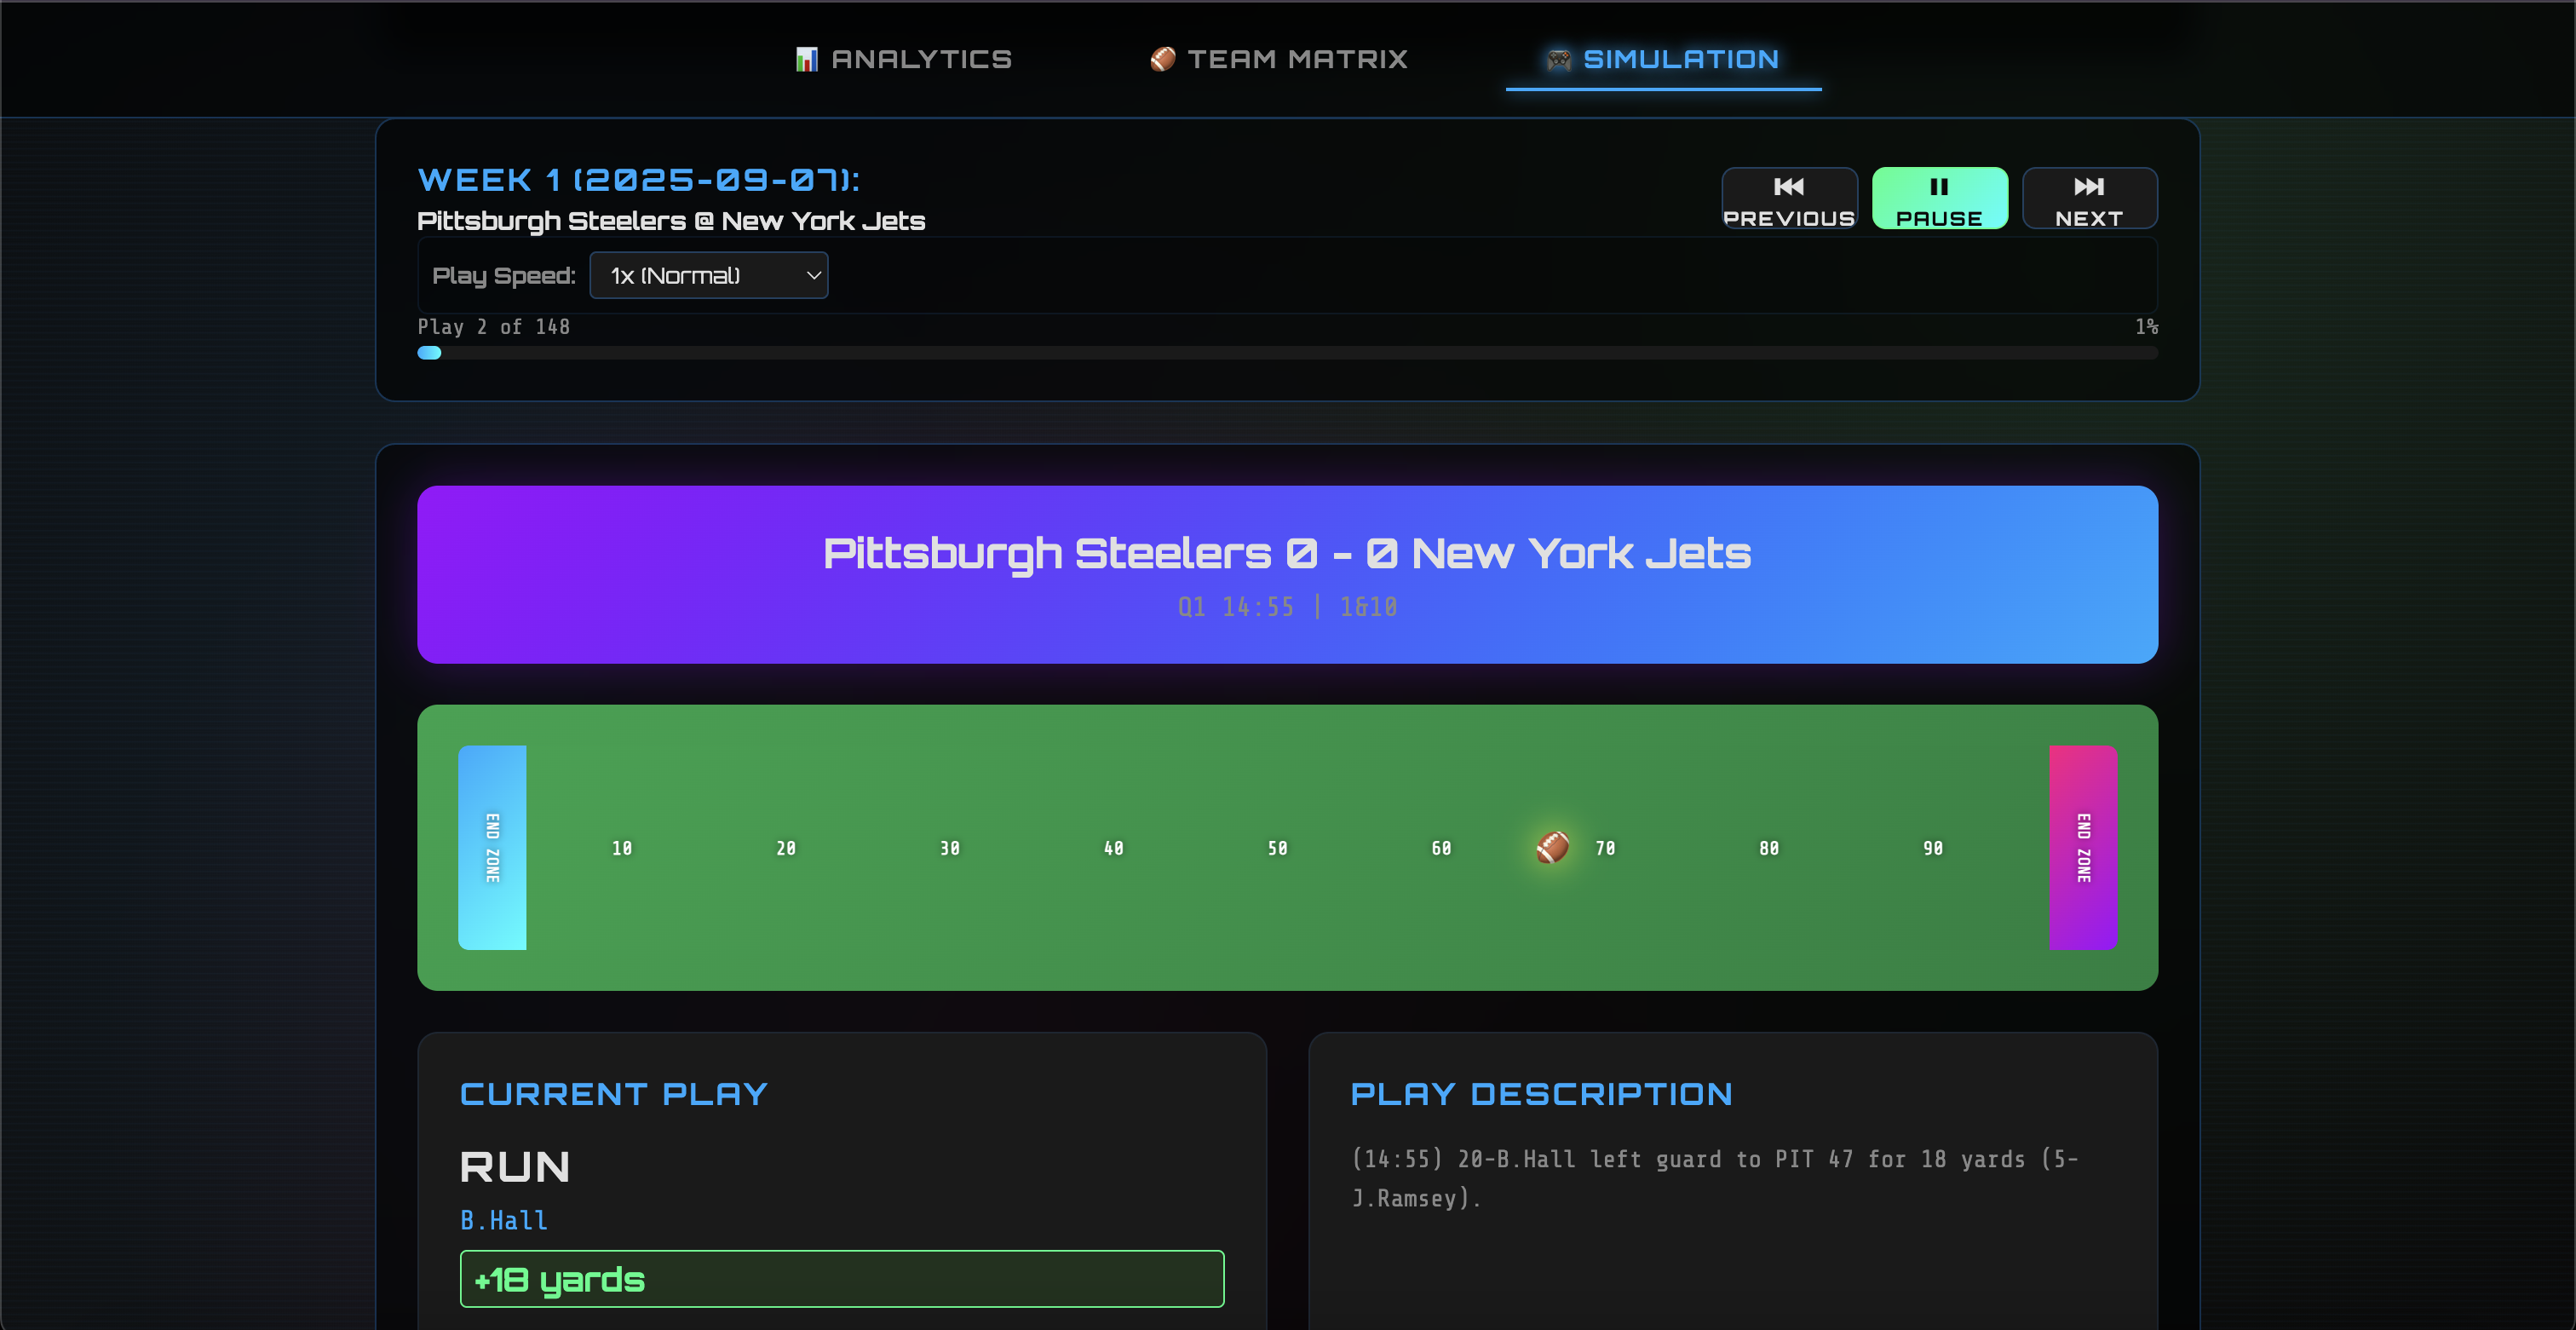Open the Play Speed dropdown

(x=708, y=275)
